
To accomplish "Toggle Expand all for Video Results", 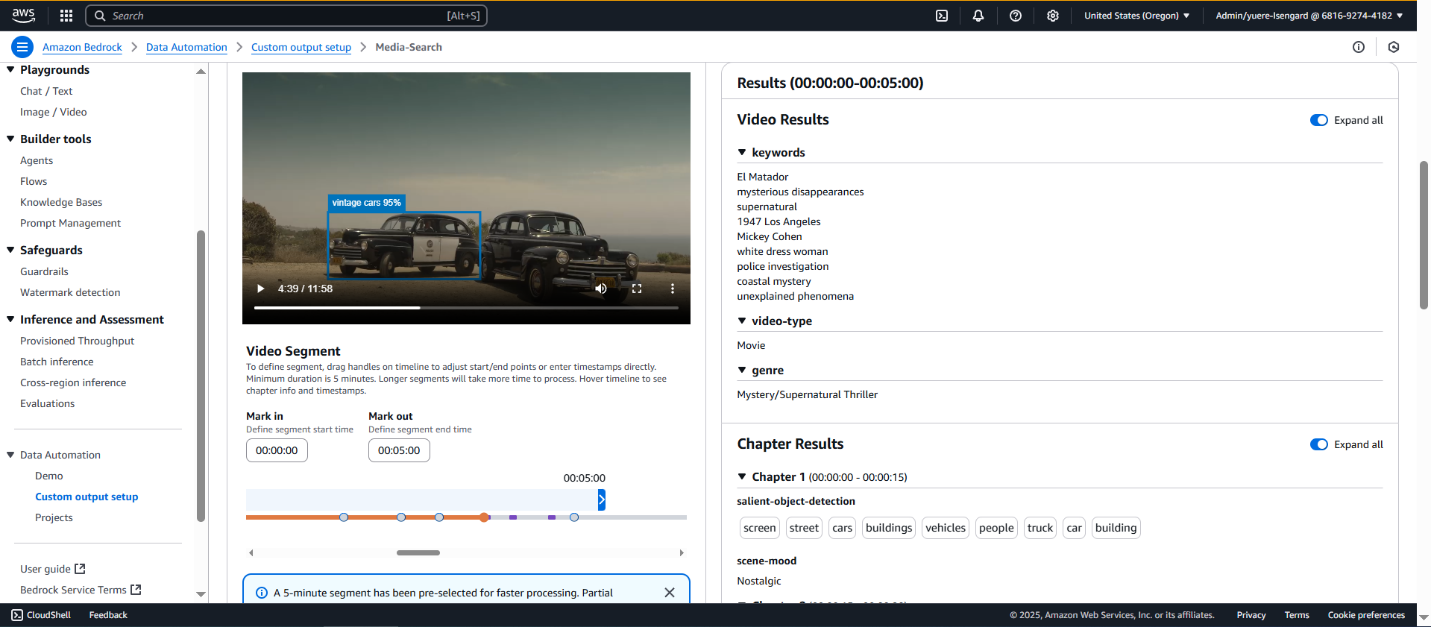I will pyautogui.click(x=1319, y=120).
